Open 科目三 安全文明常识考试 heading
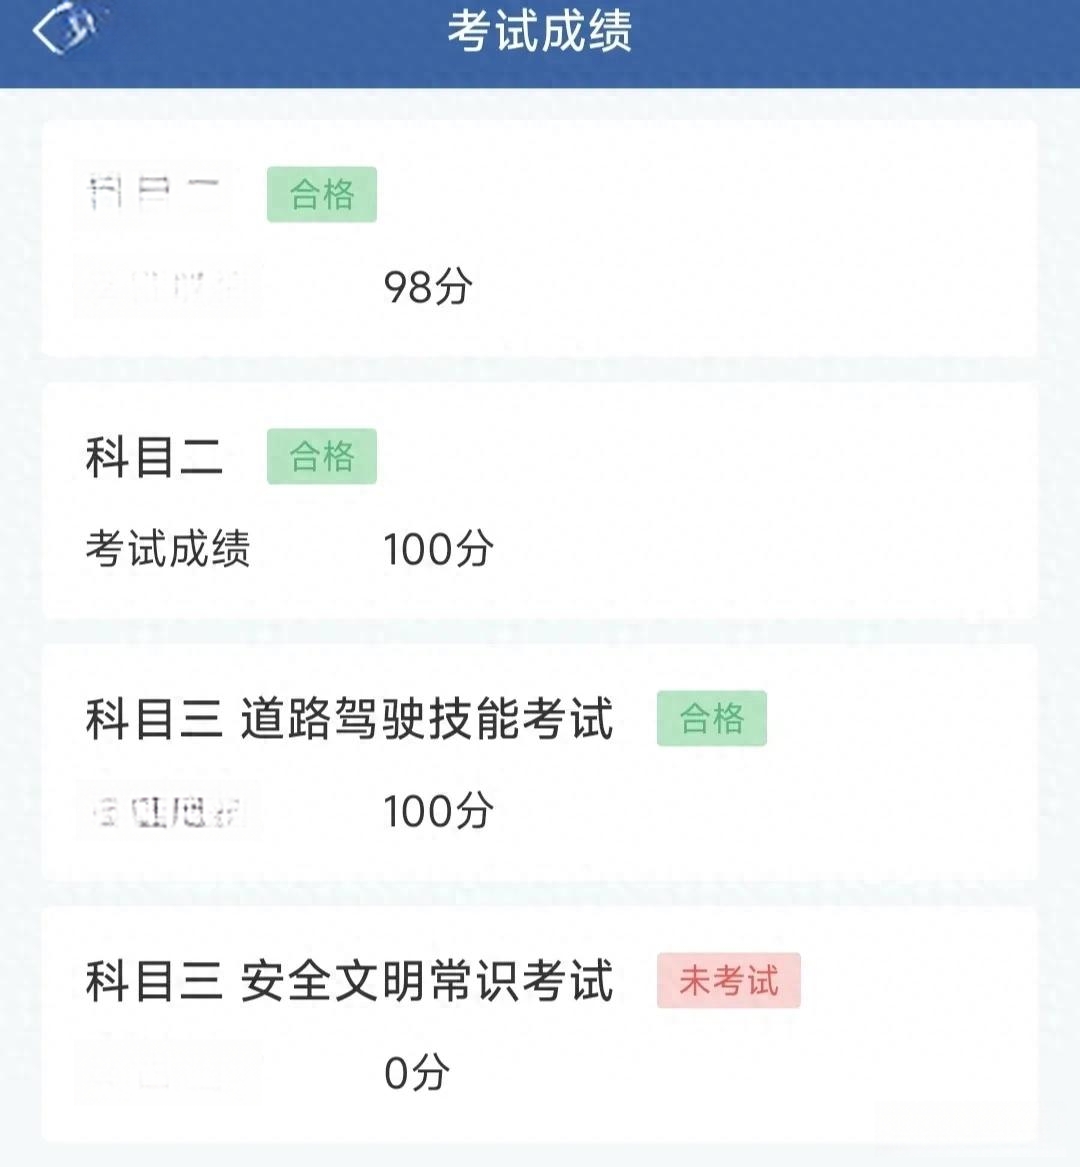 pos(349,980)
